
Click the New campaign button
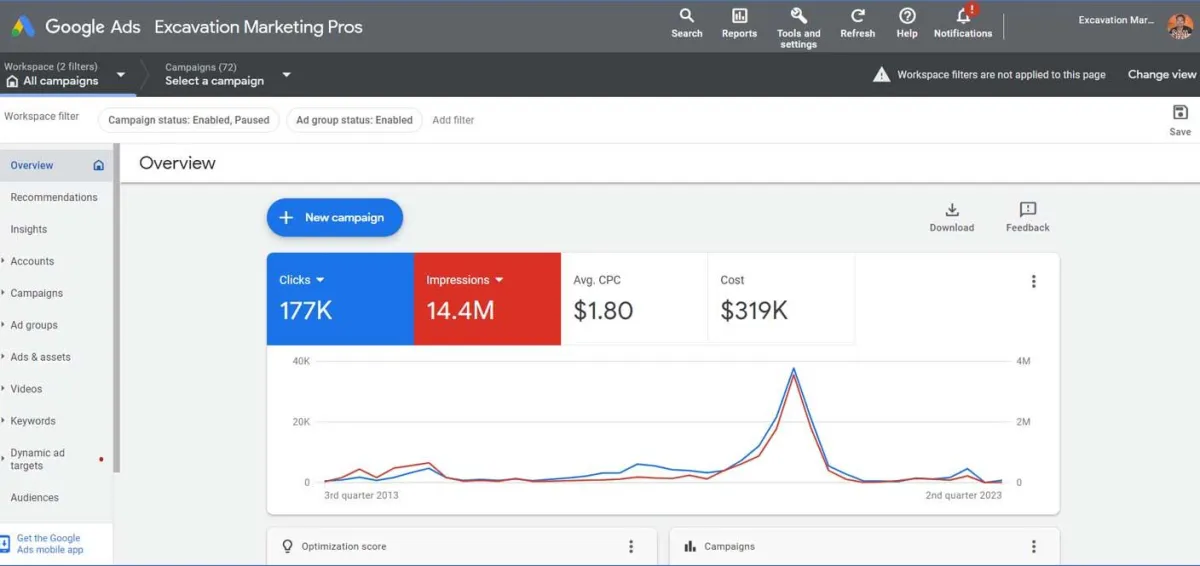pos(334,217)
